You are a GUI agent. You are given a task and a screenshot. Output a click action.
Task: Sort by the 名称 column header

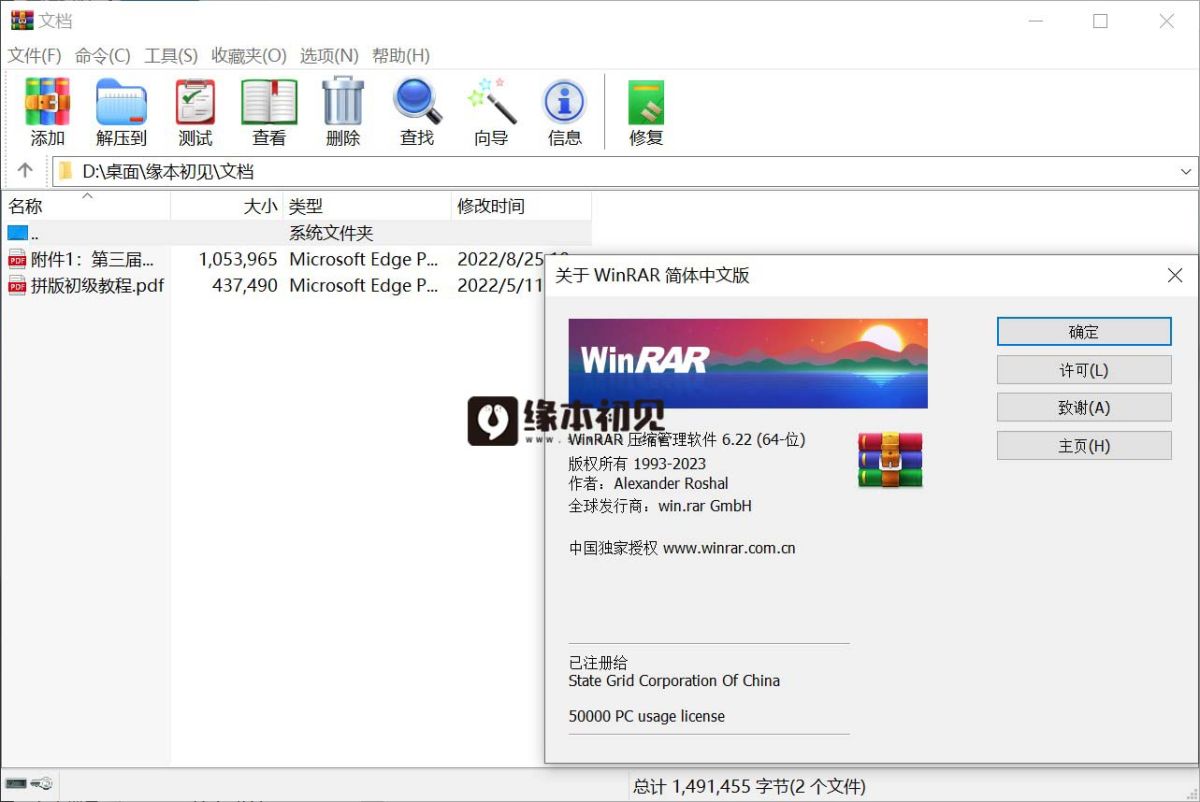pos(86,206)
